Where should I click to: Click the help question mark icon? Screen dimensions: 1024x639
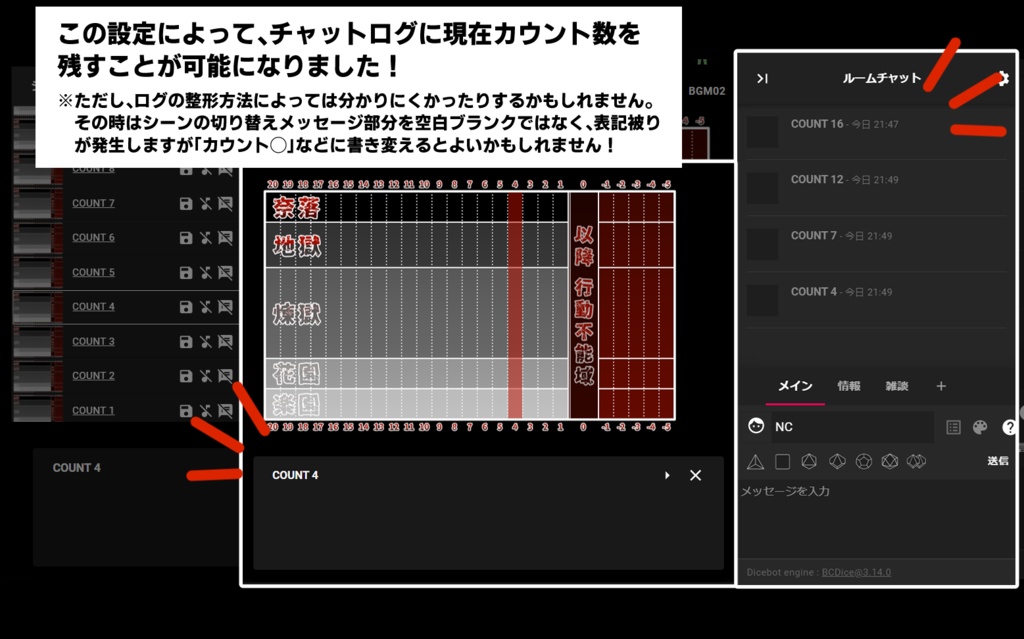point(1009,426)
